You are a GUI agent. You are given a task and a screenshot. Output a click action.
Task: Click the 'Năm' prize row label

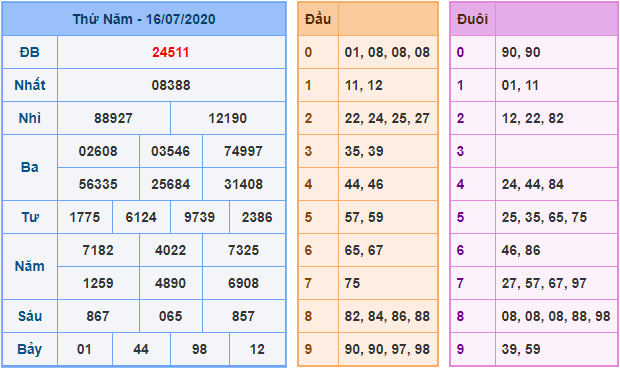30,266
